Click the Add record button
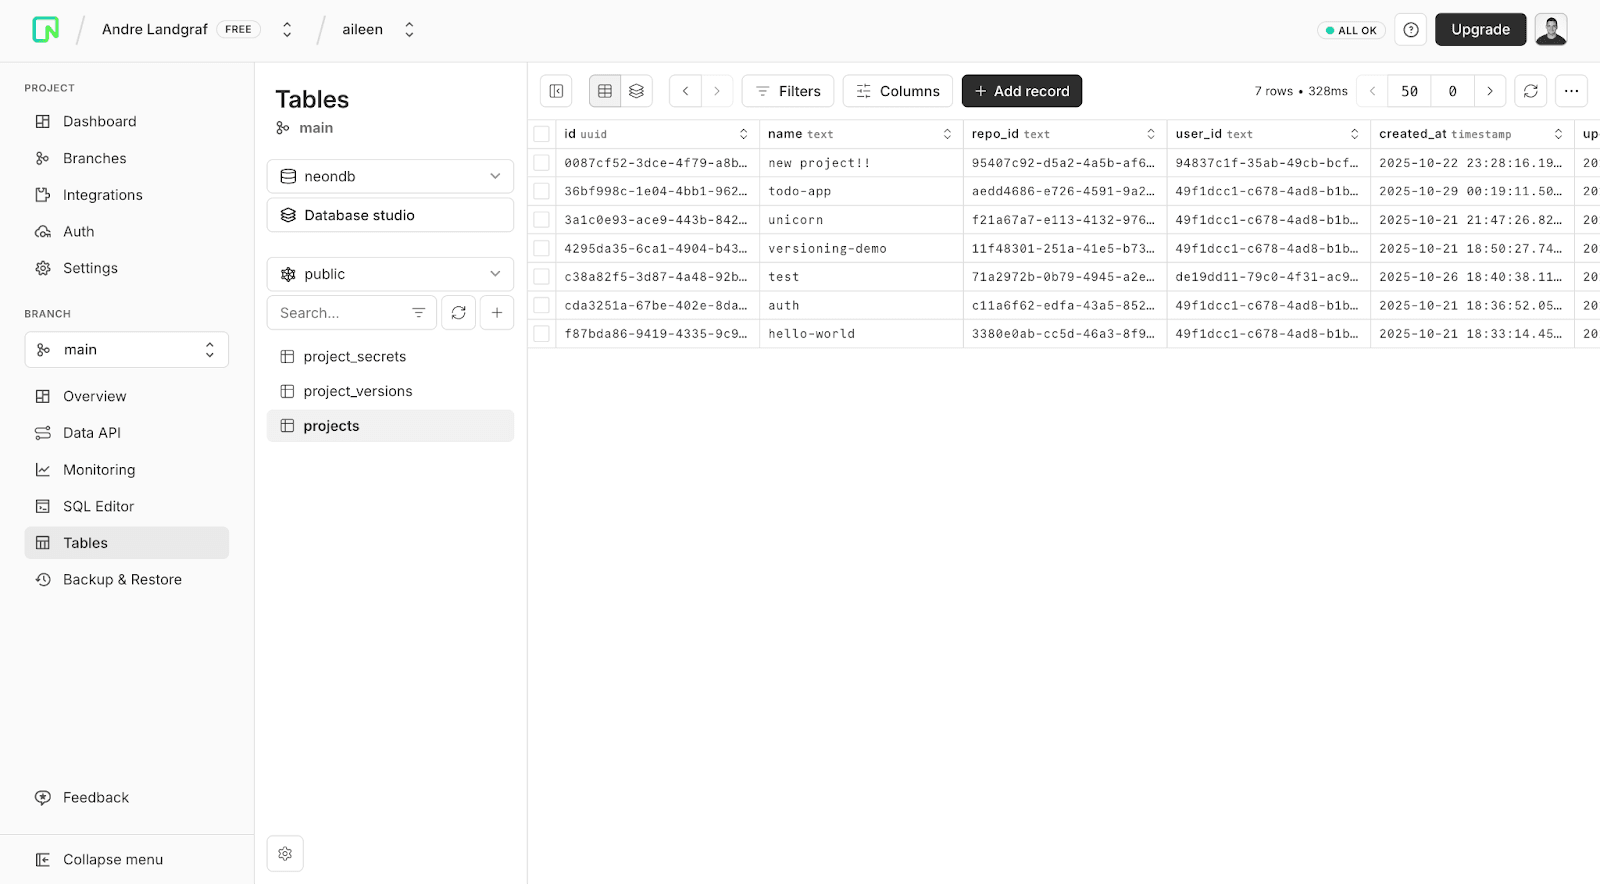 [x=1021, y=91]
